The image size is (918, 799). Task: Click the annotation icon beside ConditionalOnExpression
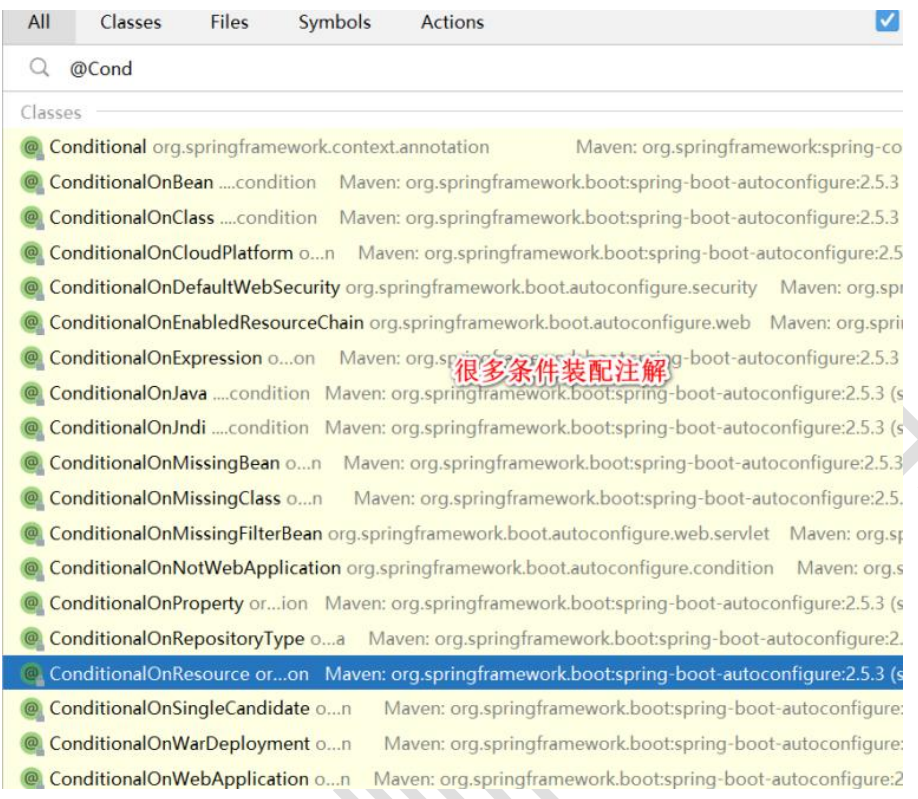[32, 358]
